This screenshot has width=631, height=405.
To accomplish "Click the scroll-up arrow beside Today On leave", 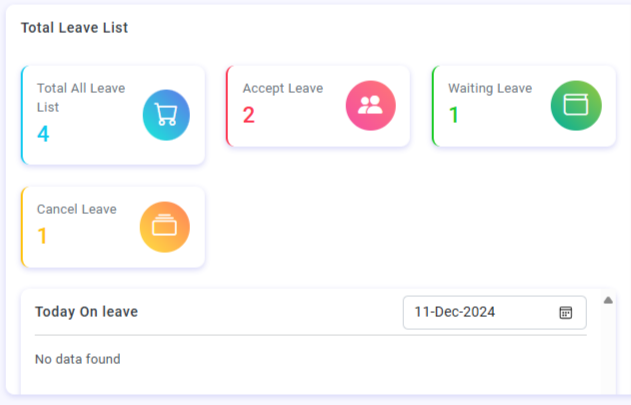I will [x=608, y=300].
